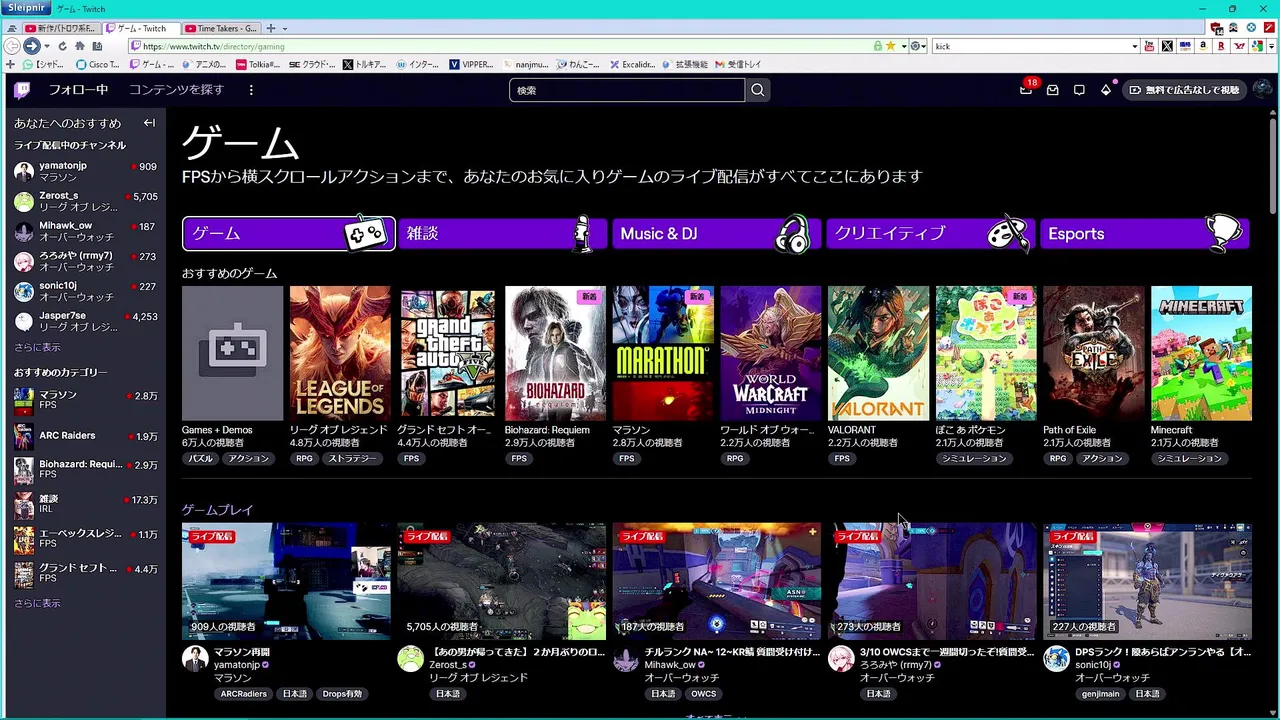Viewport: 1280px width, 720px height.
Task: Open the search box history dropdown
Action: [1135, 46]
